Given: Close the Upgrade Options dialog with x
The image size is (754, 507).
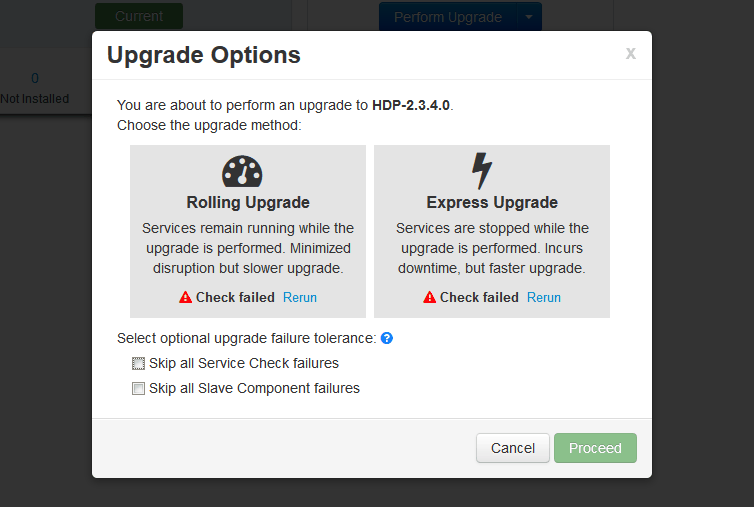Looking at the screenshot, I should [x=630, y=53].
